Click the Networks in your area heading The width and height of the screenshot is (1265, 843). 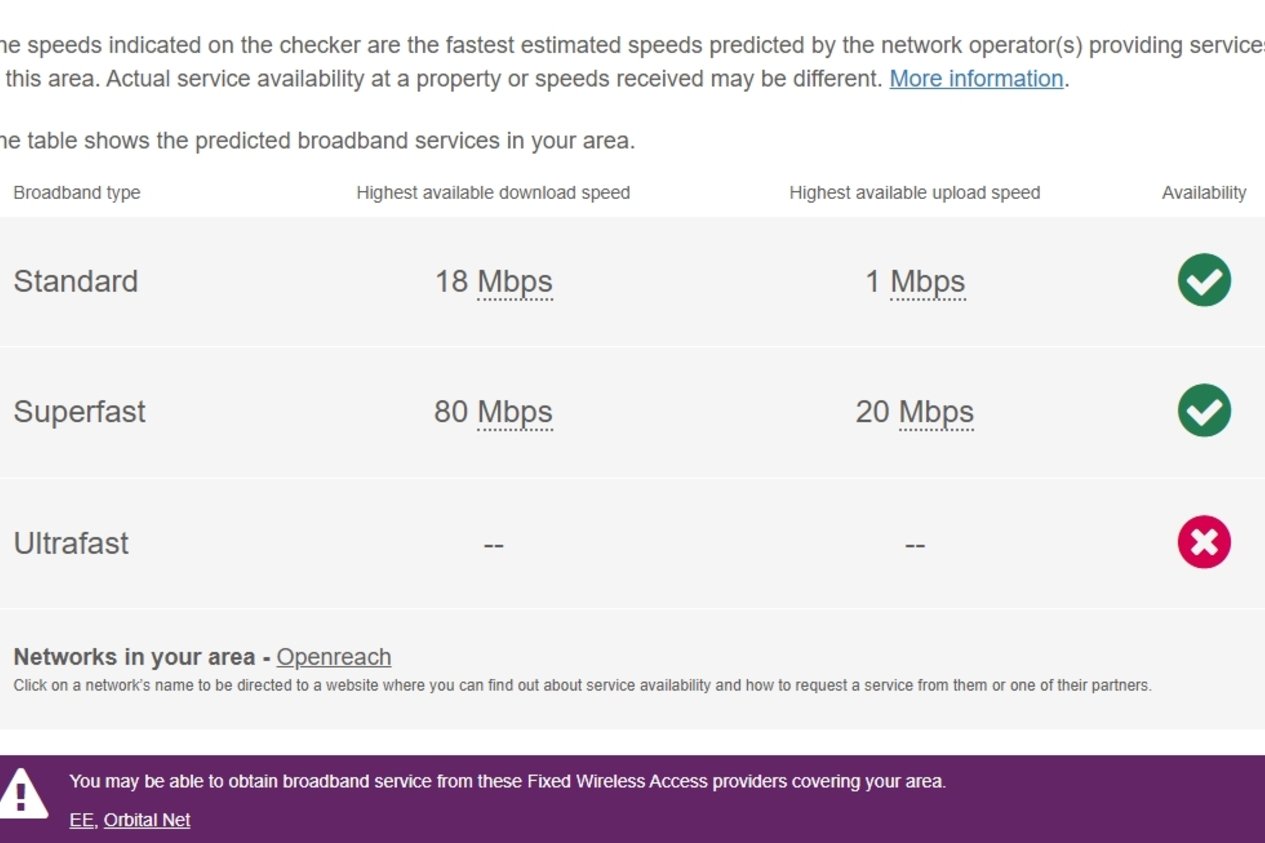(x=134, y=657)
